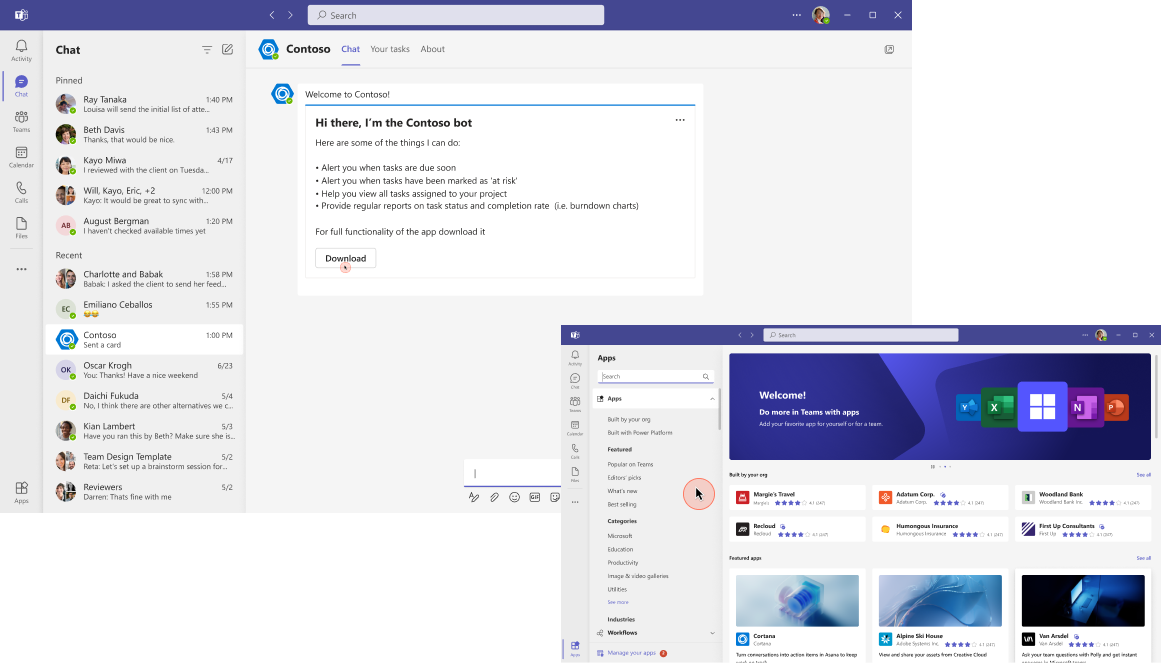Select the Chat tab in Contoso header
Image resolution: width=1161 pixels, height=663 pixels.
click(350, 49)
